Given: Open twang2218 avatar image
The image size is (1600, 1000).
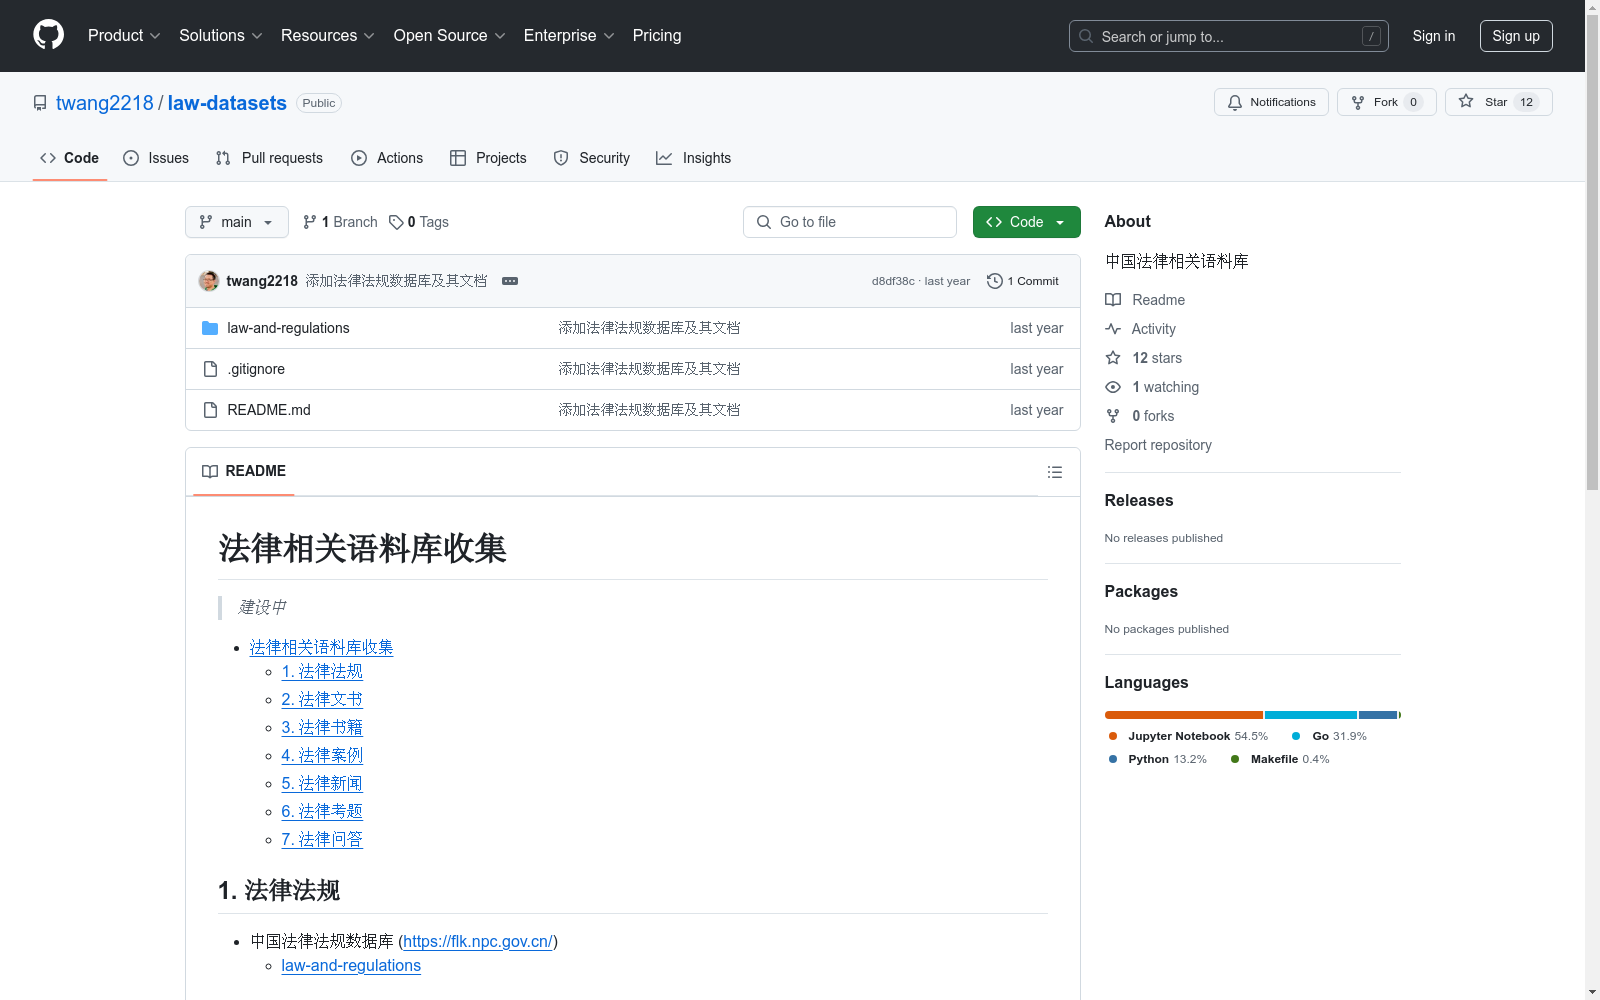Looking at the screenshot, I should pyautogui.click(x=209, y=281).
